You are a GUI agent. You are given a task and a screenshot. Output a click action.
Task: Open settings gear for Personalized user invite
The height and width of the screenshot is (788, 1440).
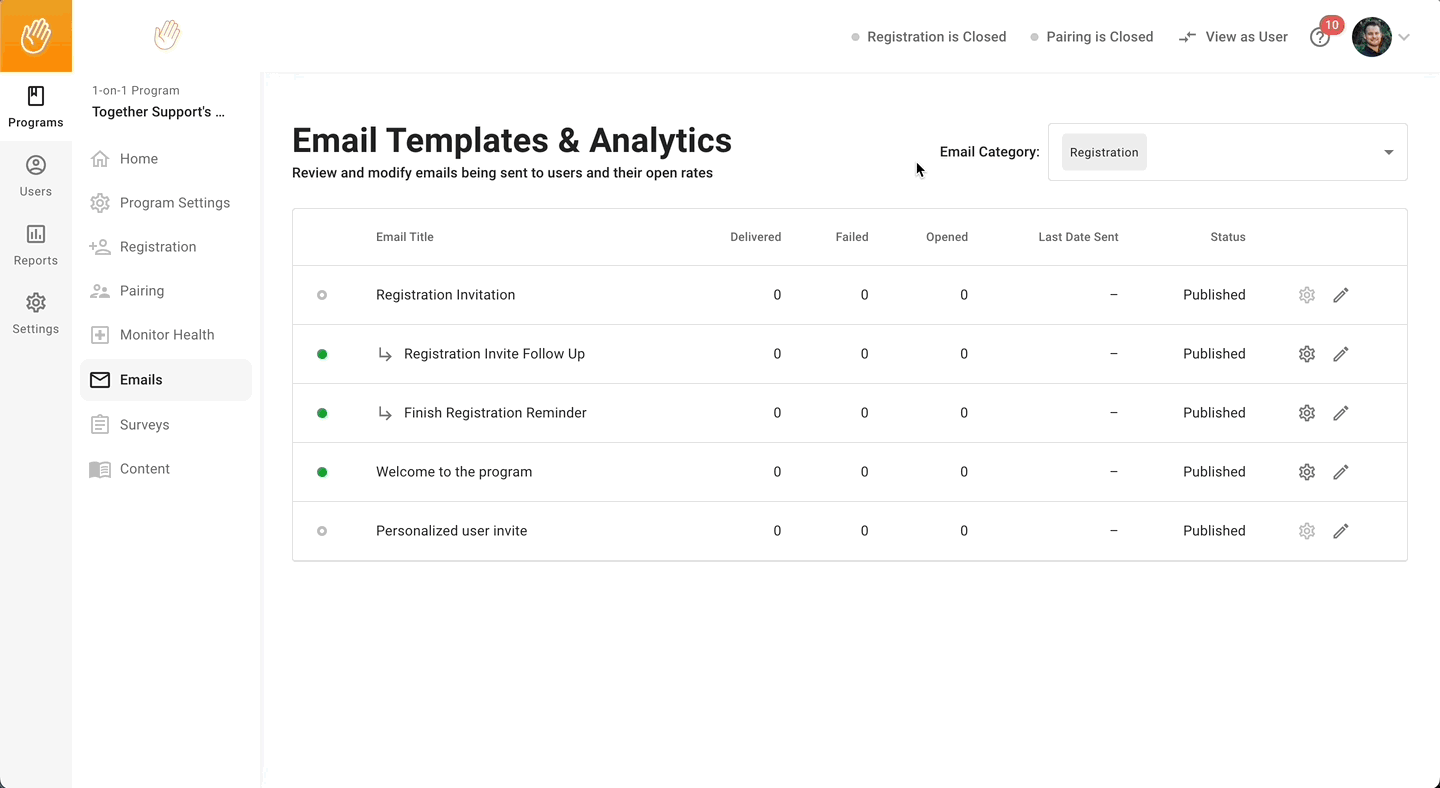tap(1307, 531)
